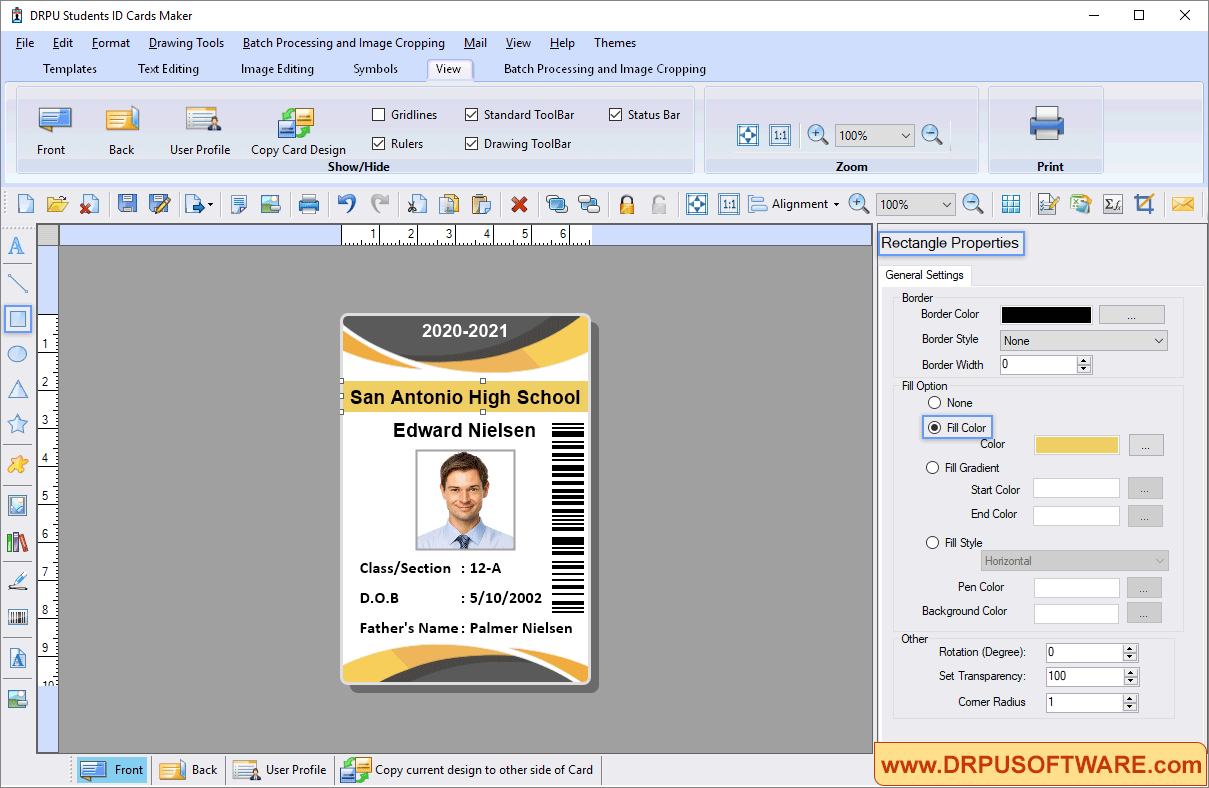Select the Text tool in drawing toolbar
The image size is (1209, 788).
pos(17,246)
